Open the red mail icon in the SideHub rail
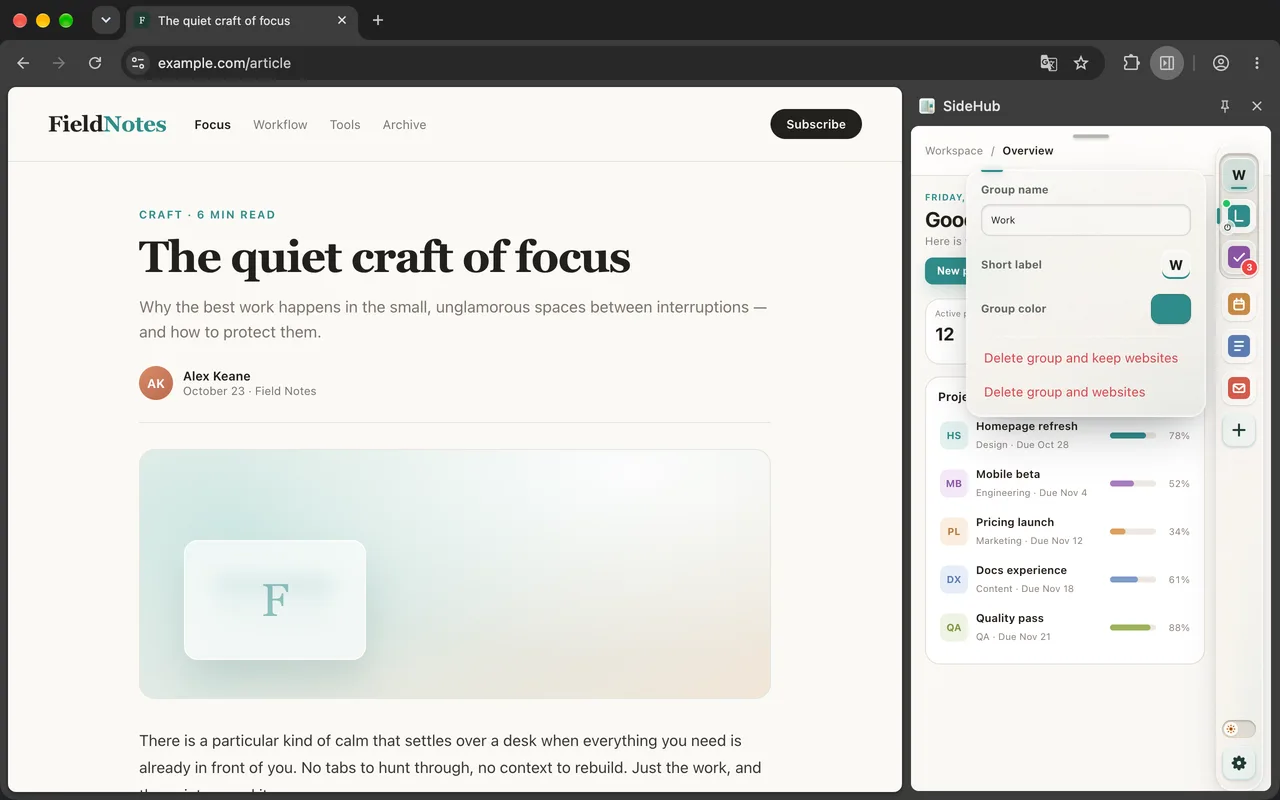Viewport: 1280px width, 800px height. (1239, 388)
